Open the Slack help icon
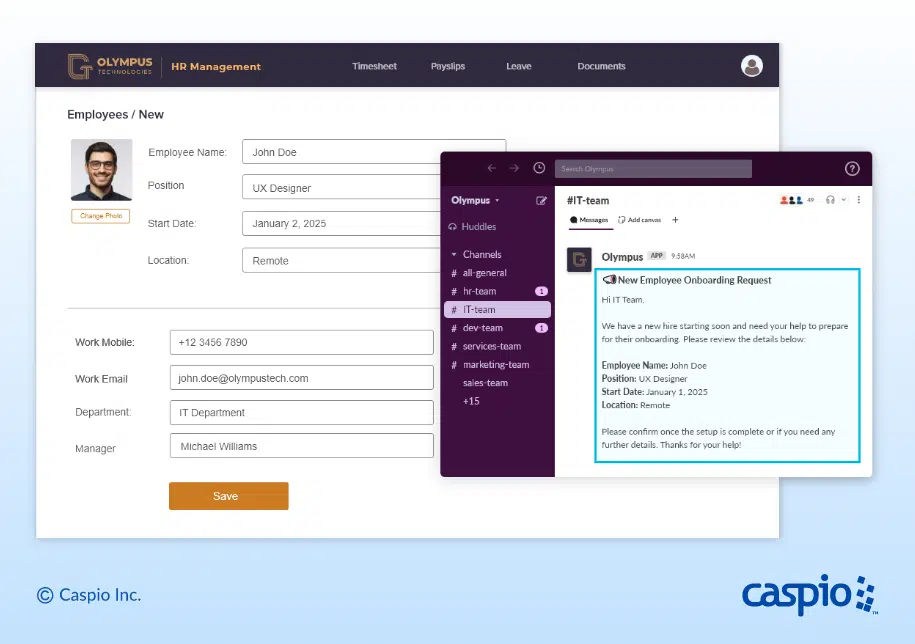This screenshot has width=915, height=644. point(852,169)
